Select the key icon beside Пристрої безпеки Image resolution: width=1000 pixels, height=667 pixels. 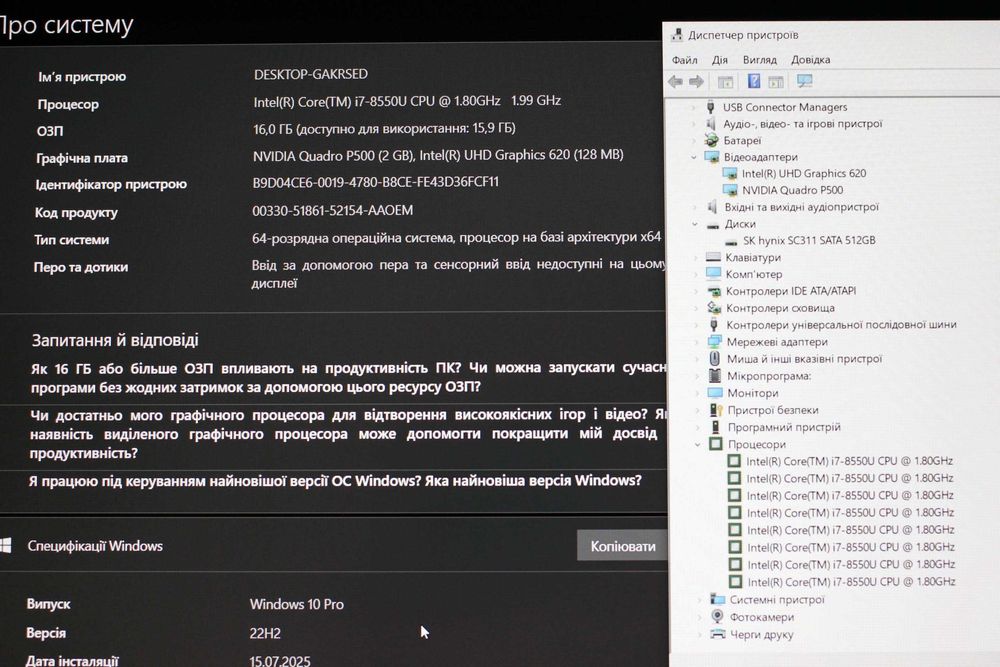pos(716,410)
